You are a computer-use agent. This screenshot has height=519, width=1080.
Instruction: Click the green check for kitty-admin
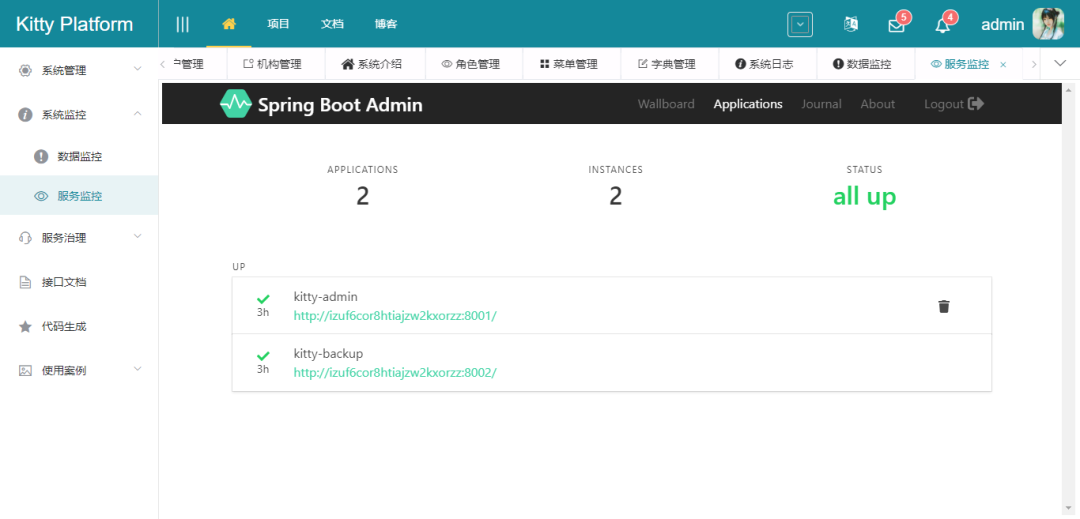click(263, 299)
